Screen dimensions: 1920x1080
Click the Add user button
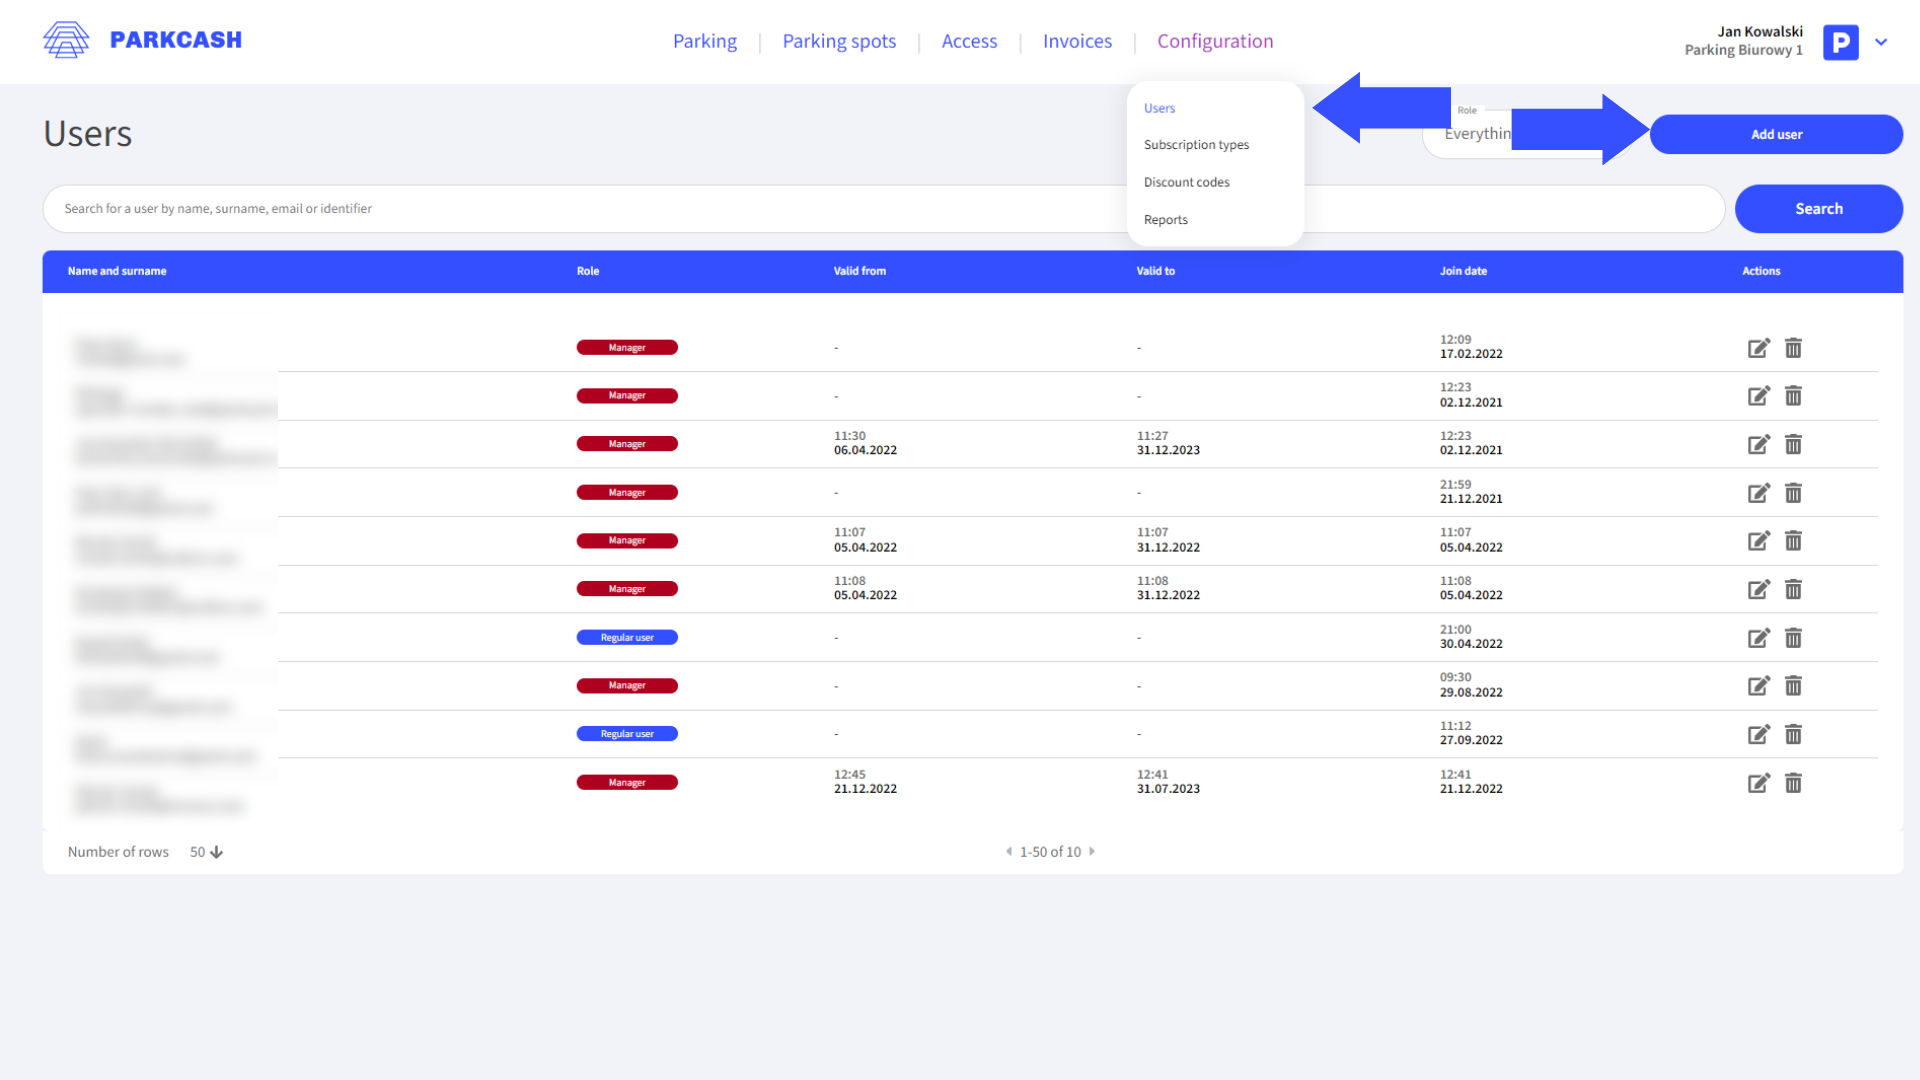(1776, 134)
